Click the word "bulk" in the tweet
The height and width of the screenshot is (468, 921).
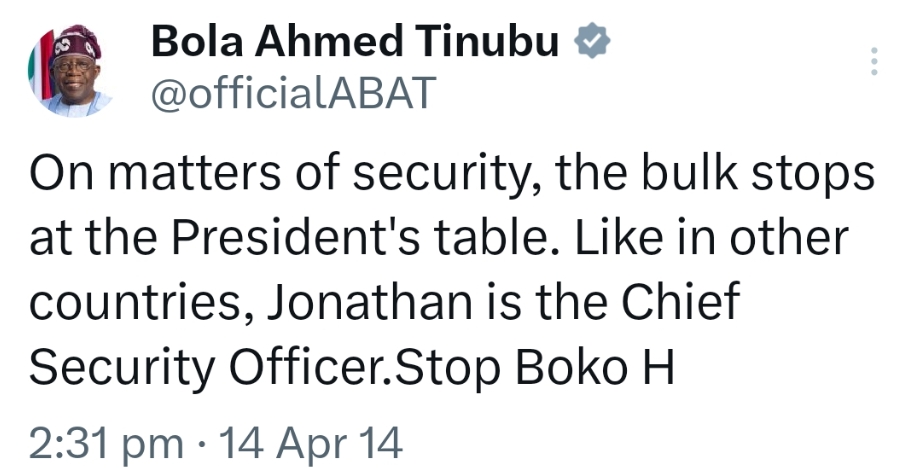coord(690,173)
